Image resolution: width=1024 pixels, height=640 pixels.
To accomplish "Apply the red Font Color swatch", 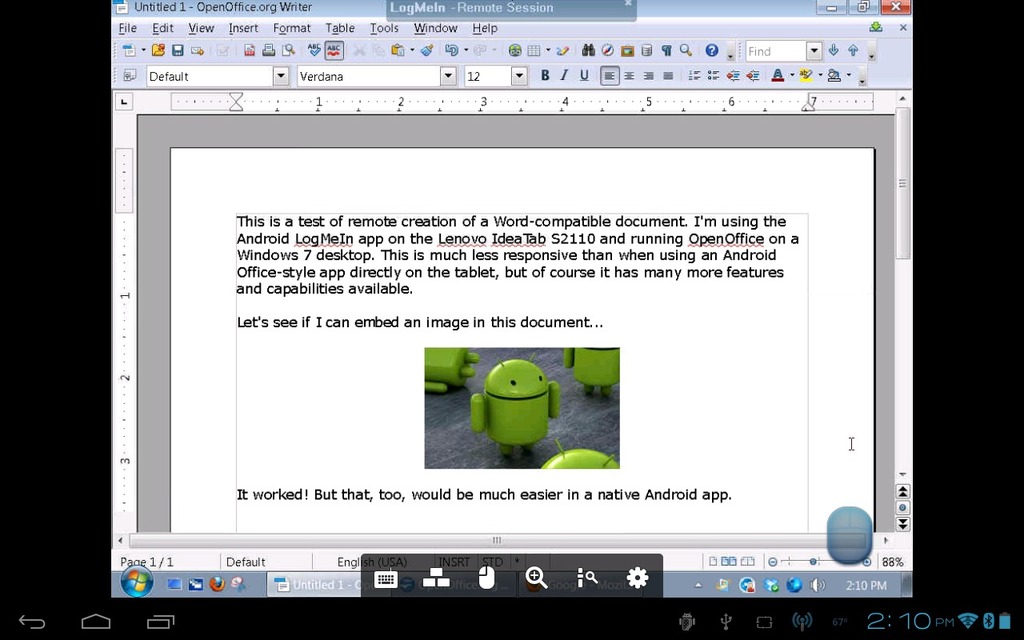I will click(x=777, y=76).
